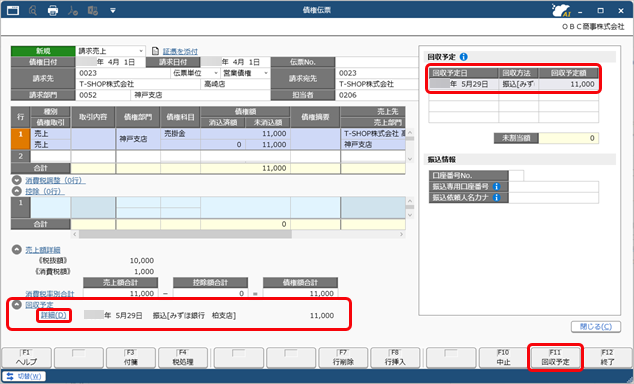This screenshot has width=634, height=384.
Task: Click the 詳細(D) link
Action: tap(53, 315)
